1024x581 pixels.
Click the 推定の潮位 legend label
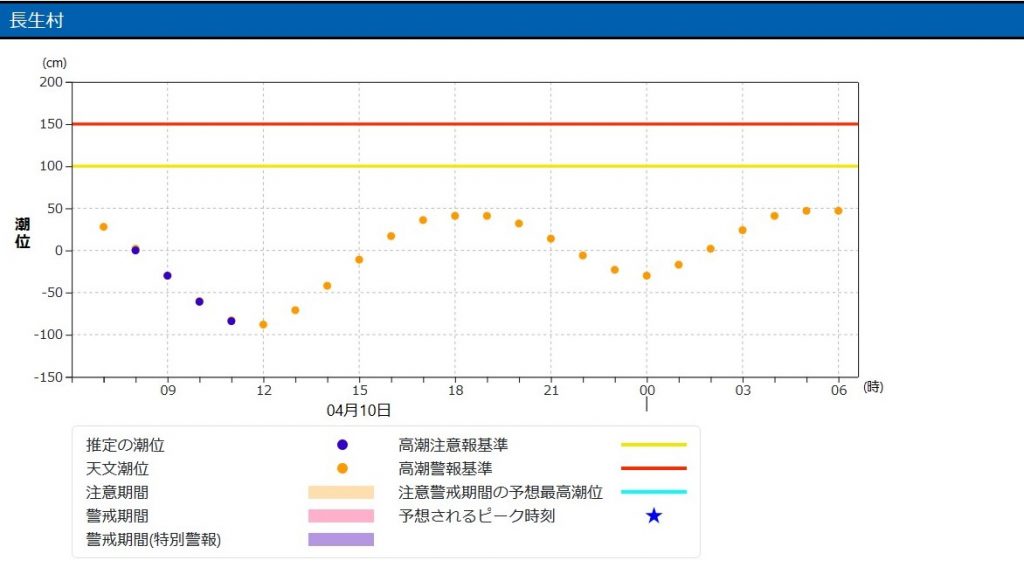coord(125,445)
